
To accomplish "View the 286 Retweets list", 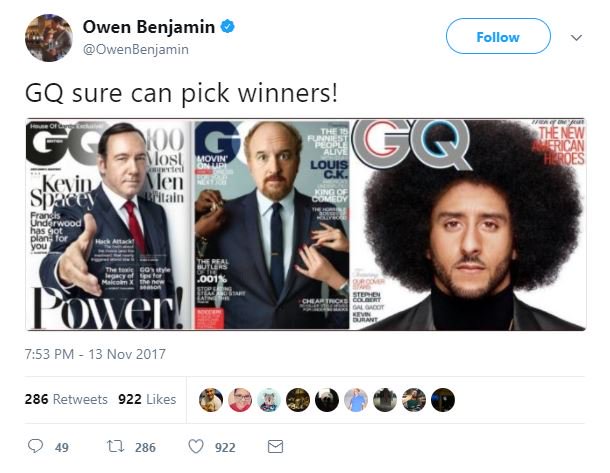I will tap(66, 399).
